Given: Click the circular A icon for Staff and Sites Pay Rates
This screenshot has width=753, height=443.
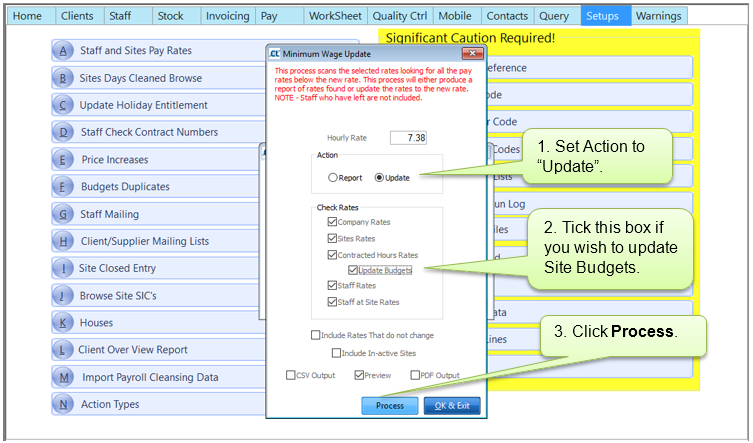Looking at the screenshot, I should (64, 51).
